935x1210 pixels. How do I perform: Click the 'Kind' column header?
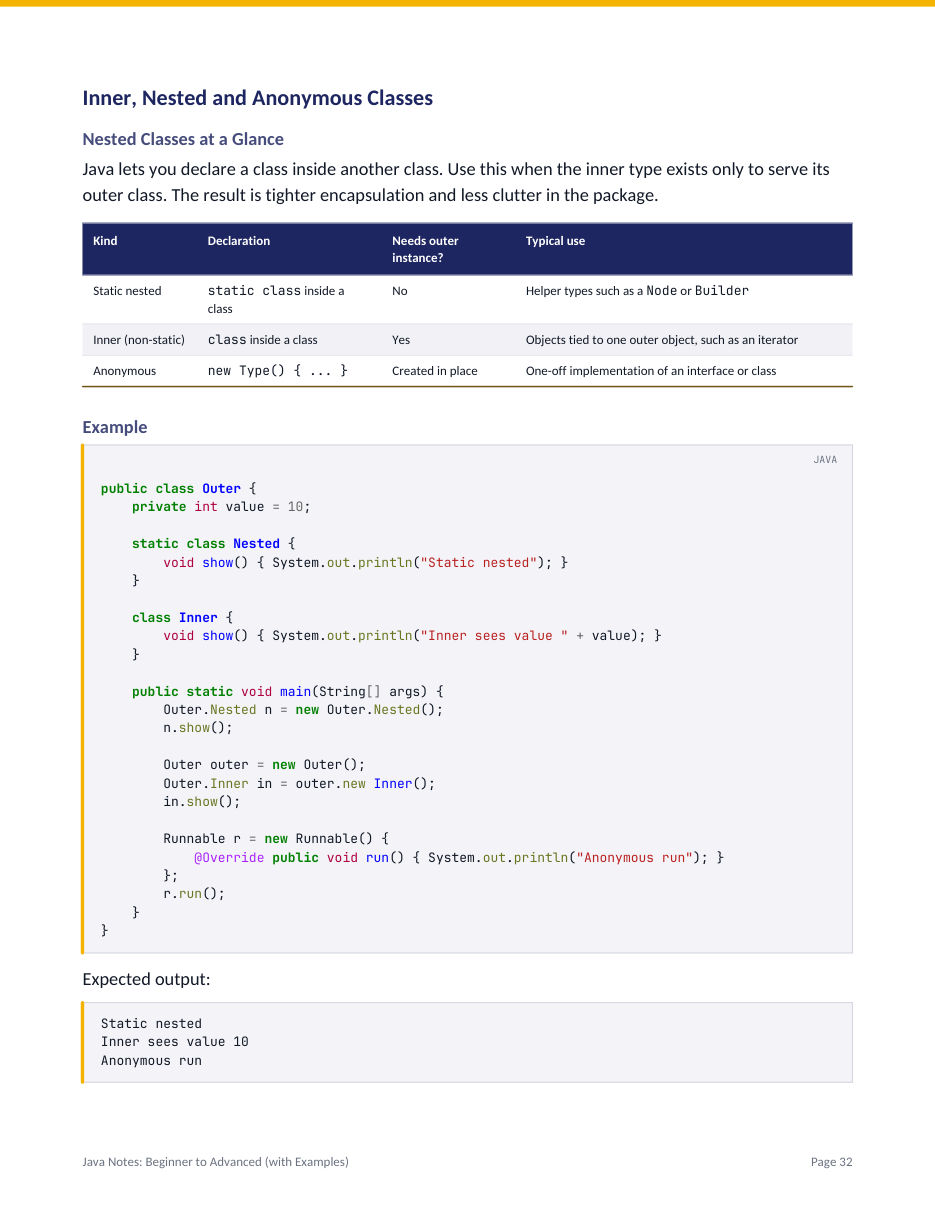(x=105, y=241)
